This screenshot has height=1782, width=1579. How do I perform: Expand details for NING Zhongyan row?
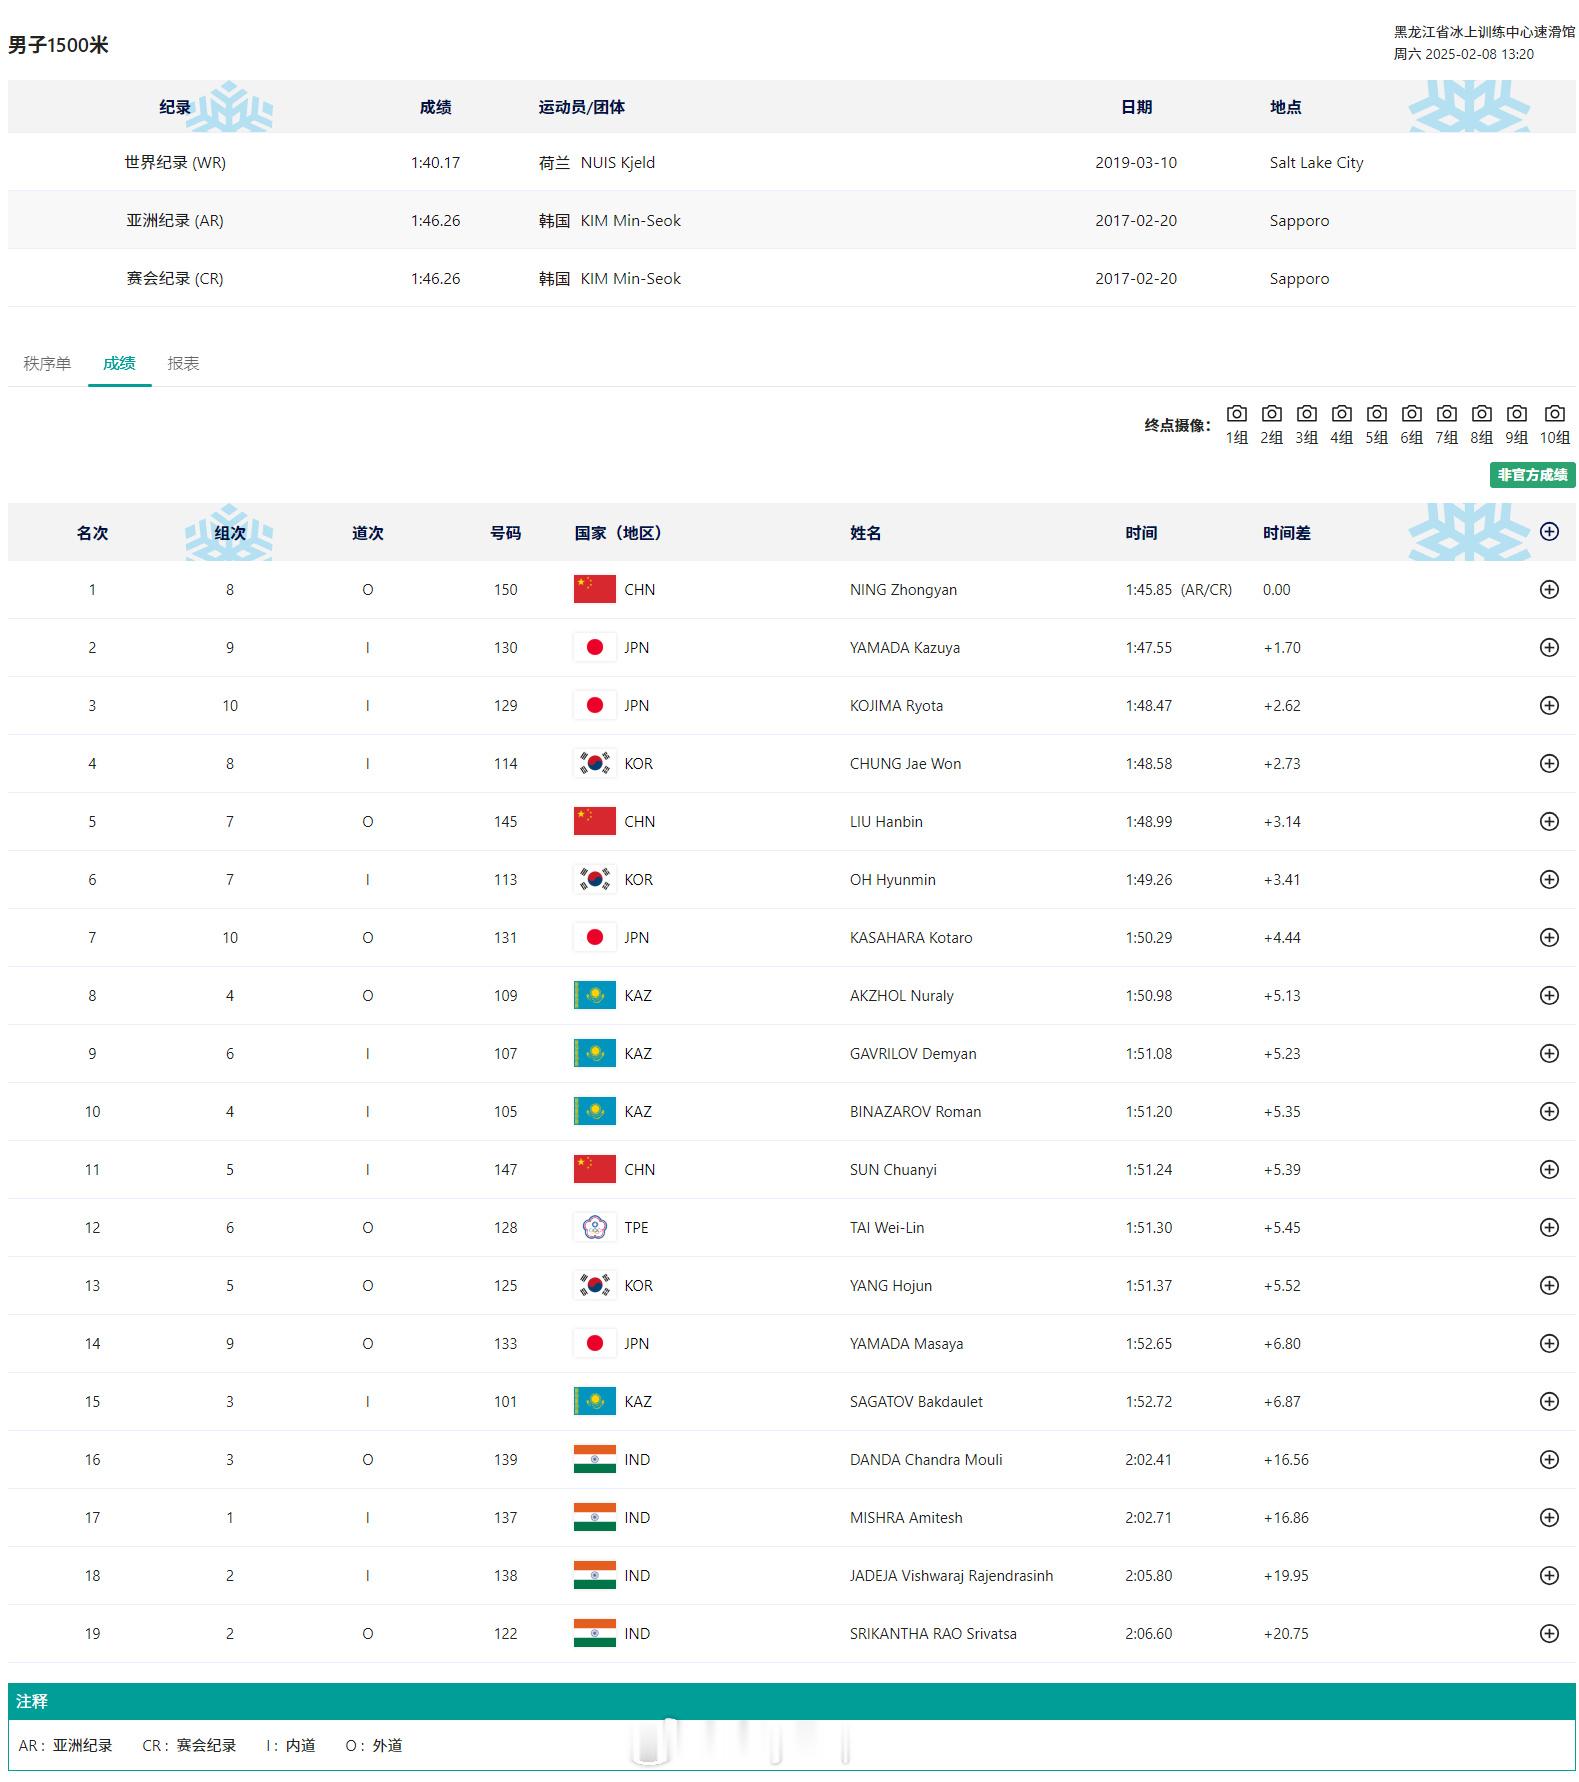pyautogui.click(x=1549, y=590)
